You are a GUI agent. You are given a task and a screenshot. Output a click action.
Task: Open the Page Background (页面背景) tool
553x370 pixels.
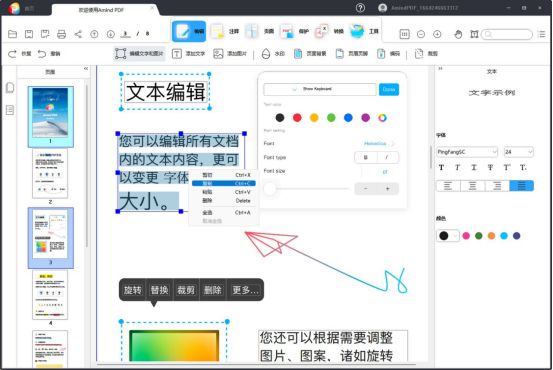pyautogui.click(x=310, y=54)
